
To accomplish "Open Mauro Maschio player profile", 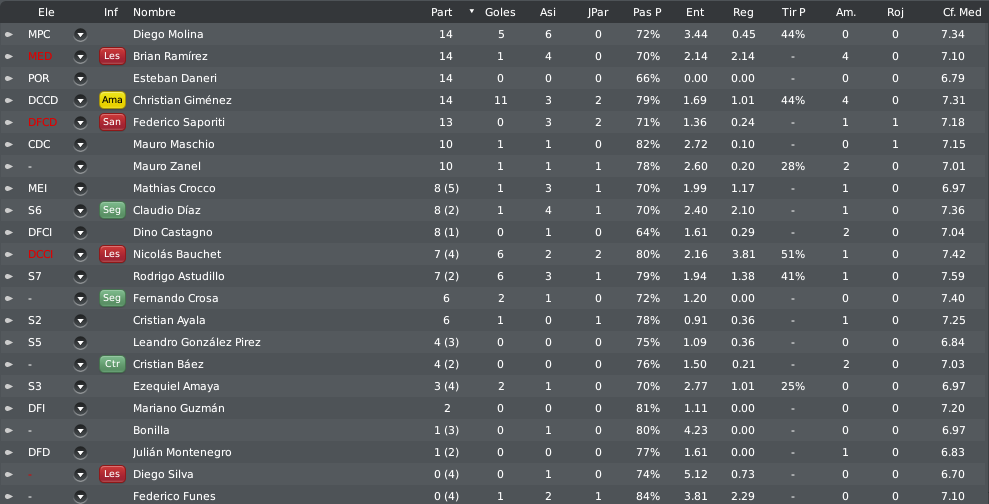I will 173,144.
